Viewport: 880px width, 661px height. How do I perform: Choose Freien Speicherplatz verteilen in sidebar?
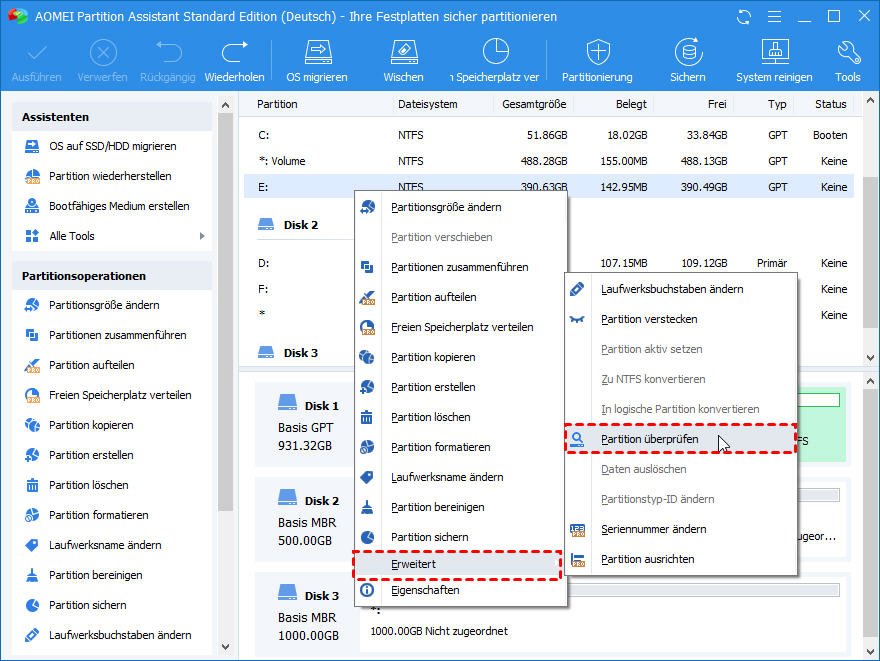[x=120, y=395]
